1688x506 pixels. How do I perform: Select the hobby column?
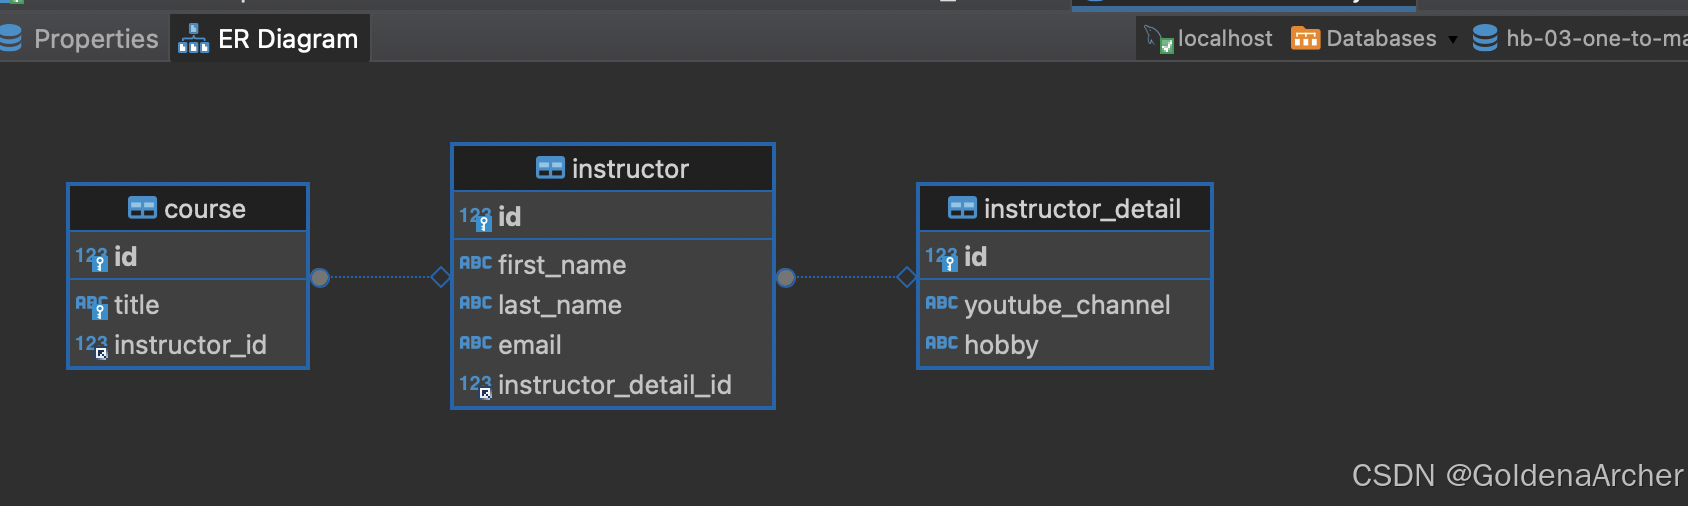coord(1065,344)
